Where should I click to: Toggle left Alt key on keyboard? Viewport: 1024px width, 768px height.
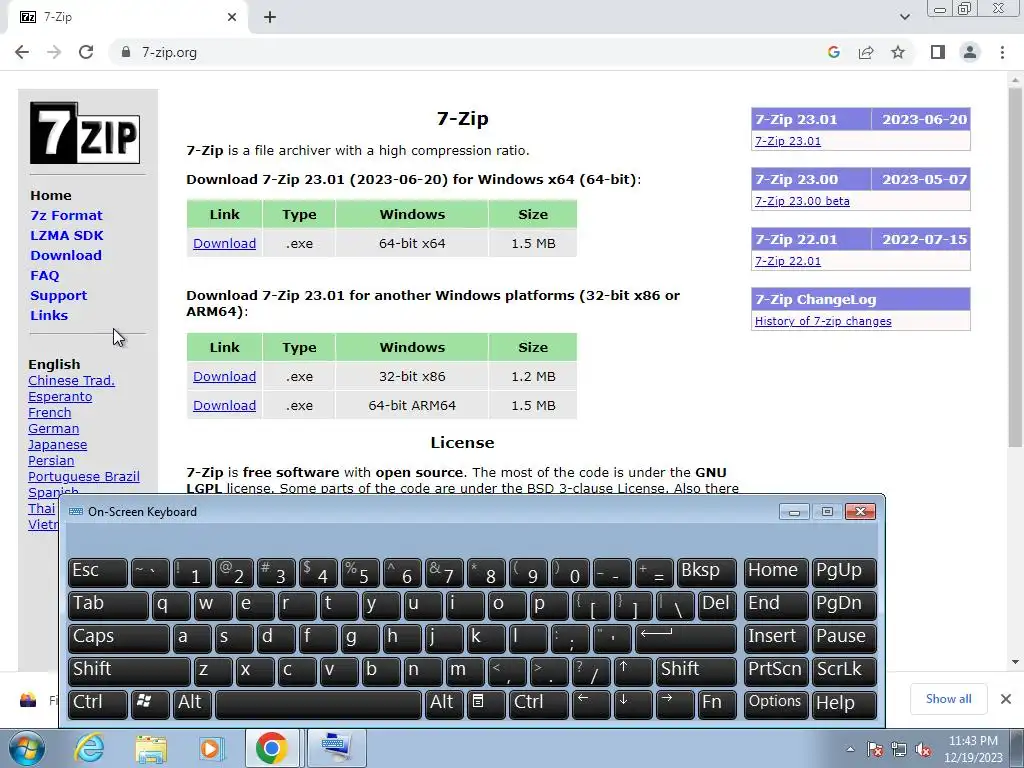coord(193,704)
